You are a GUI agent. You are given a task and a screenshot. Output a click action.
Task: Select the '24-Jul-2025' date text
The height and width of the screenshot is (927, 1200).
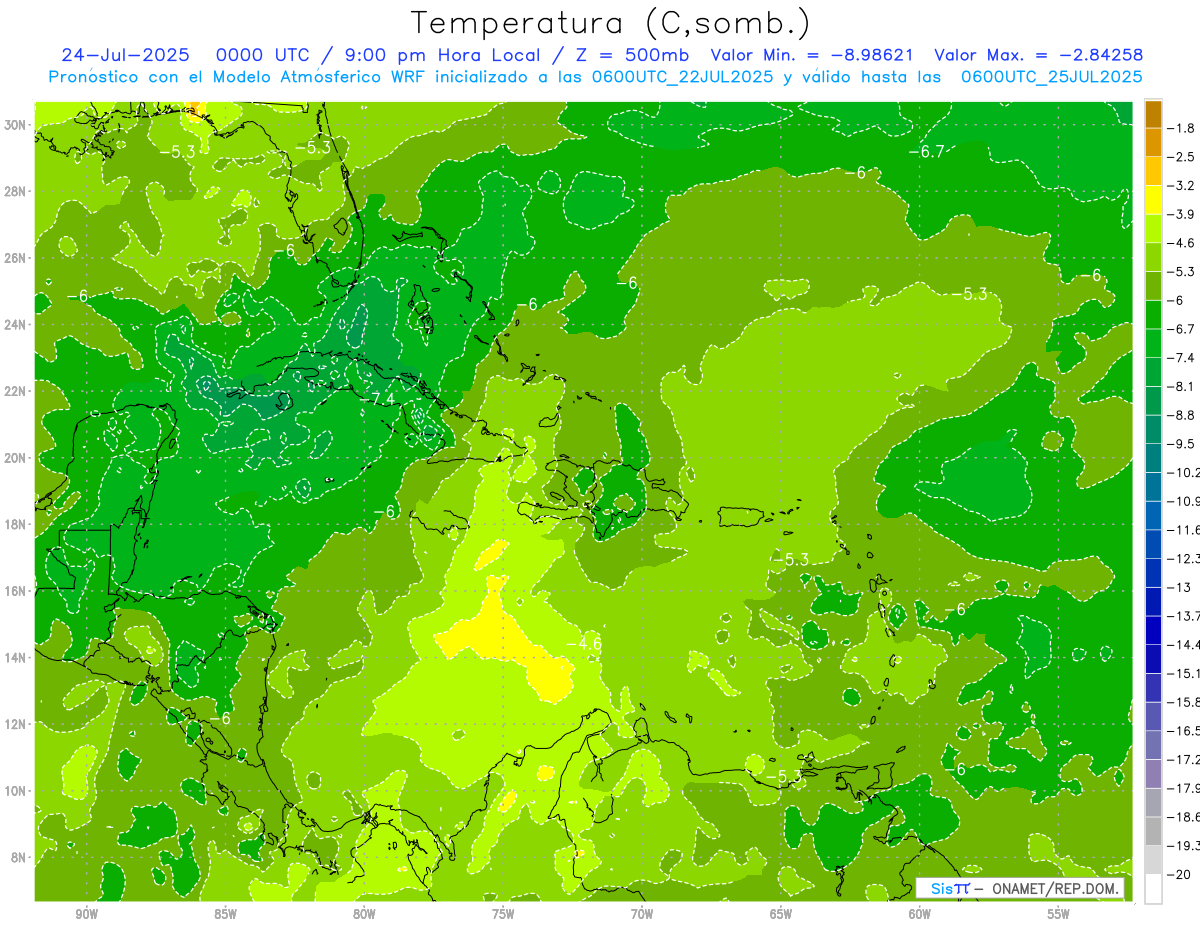pyautogui.click(x=125, y=55)
